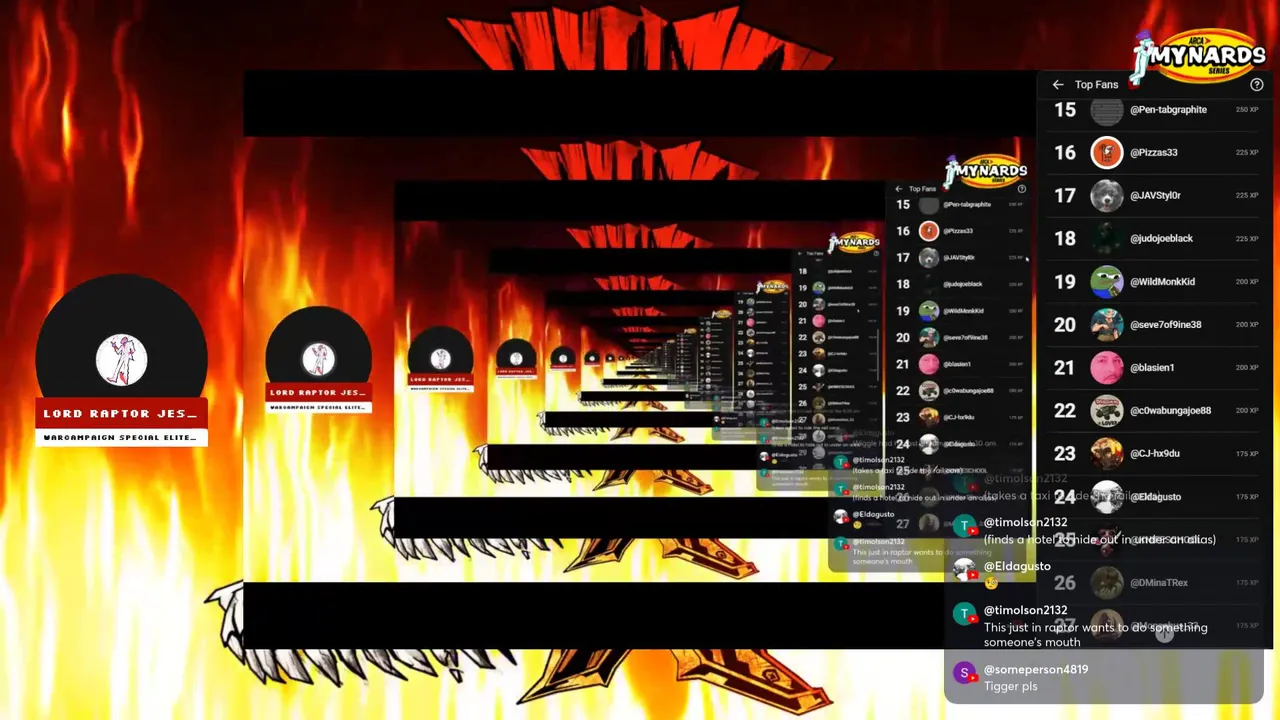Open @Pizzas33's orange avatar

[1106, 153]
